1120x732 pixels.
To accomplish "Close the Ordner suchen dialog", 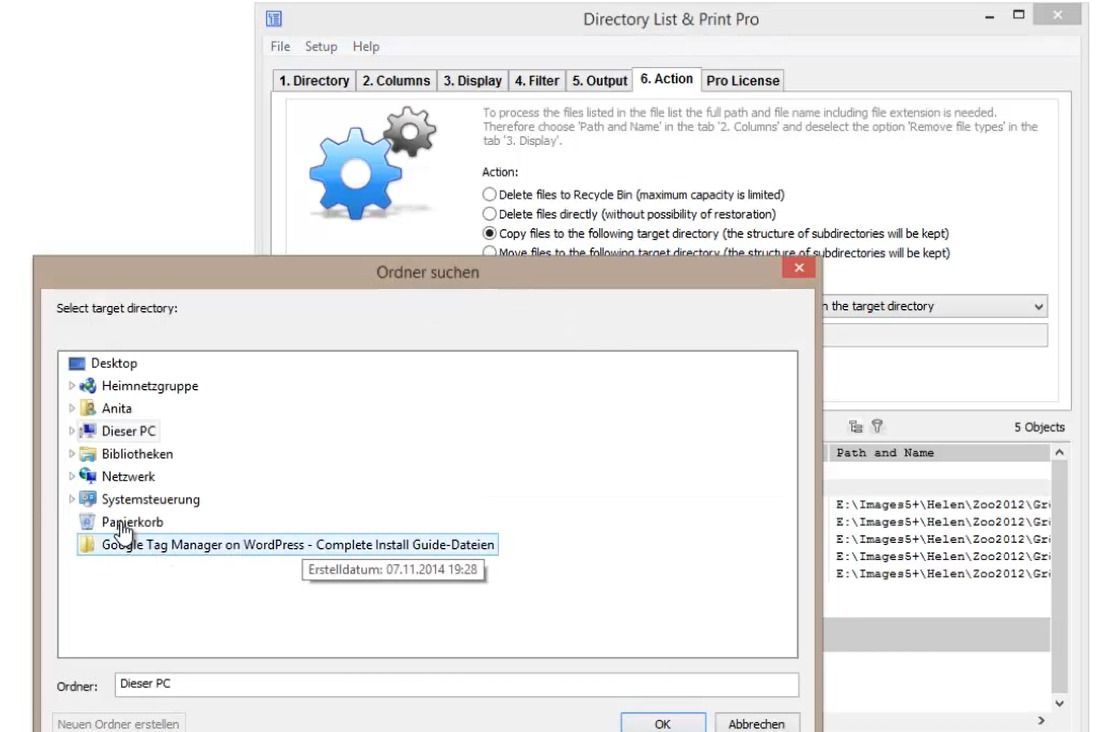I will point(799,268).
